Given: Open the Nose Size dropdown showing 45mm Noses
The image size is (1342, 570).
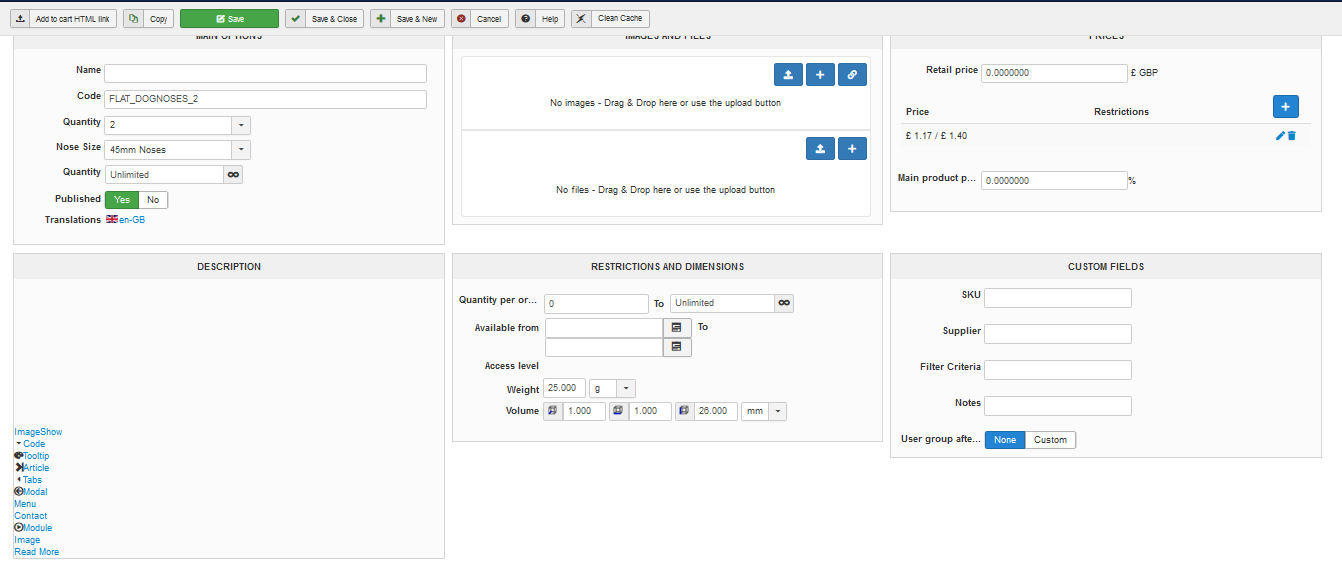Looking at the screenshot, I should pos(177,150).
